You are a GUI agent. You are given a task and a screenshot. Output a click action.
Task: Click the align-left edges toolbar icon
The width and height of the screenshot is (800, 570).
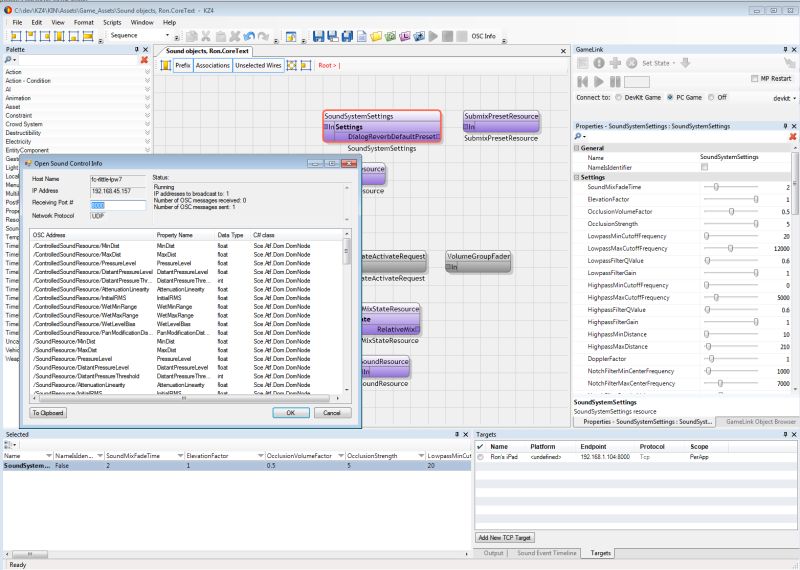pyautogui.click(x=16, y=36)
